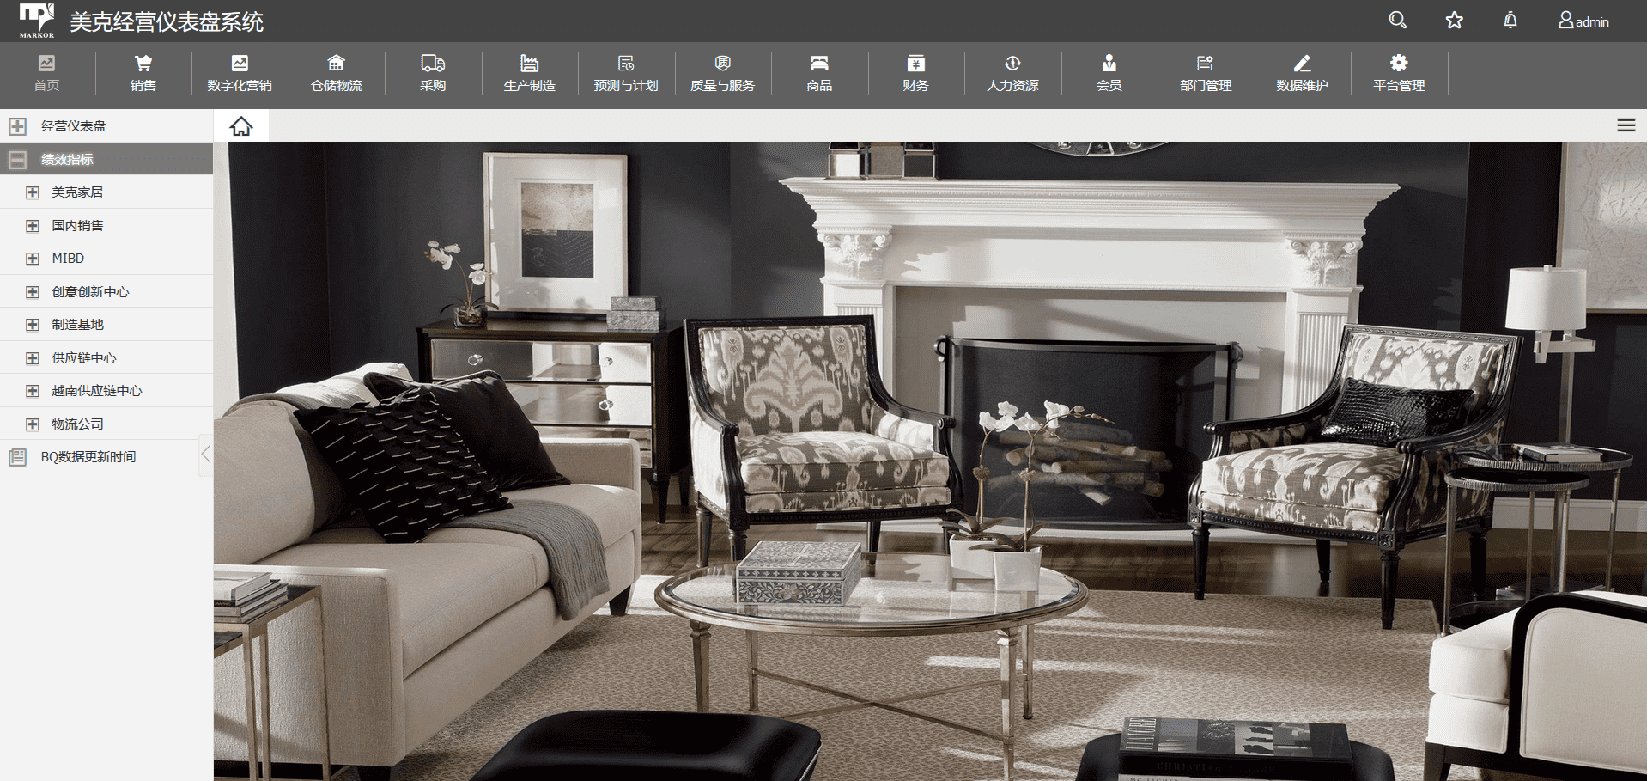Click the 仓储物流 warehouse icon

tap(336, 63)
